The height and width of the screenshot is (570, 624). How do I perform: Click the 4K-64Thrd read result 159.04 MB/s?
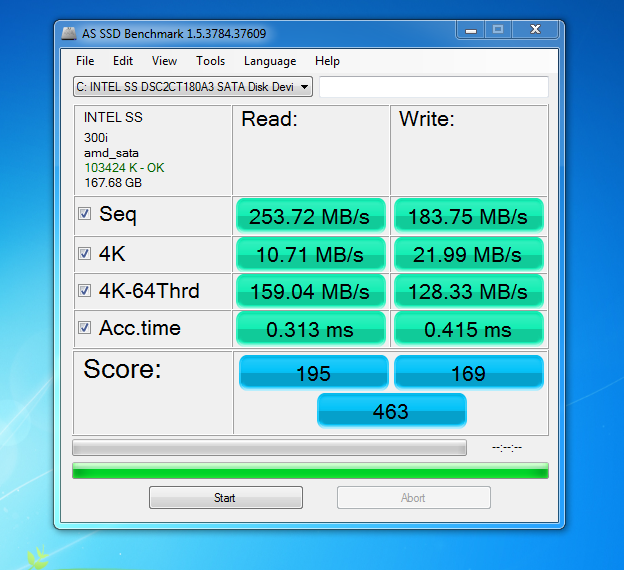coord(310,291)
